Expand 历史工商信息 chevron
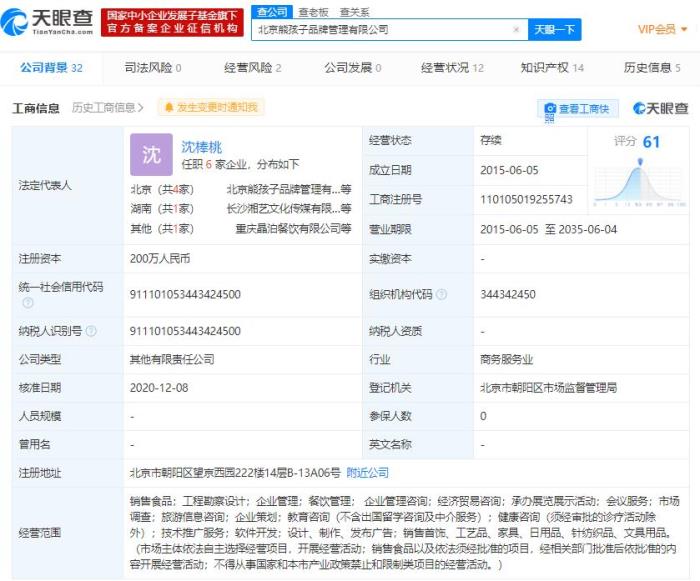The height and width of the screenshot is (581, 700). pos(141,108)
